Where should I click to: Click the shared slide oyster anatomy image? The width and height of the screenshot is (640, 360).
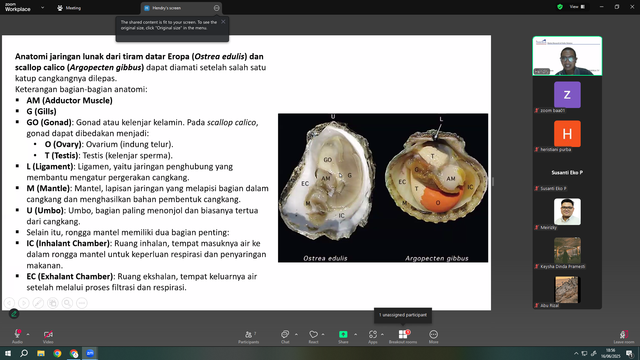pos(383,188)
